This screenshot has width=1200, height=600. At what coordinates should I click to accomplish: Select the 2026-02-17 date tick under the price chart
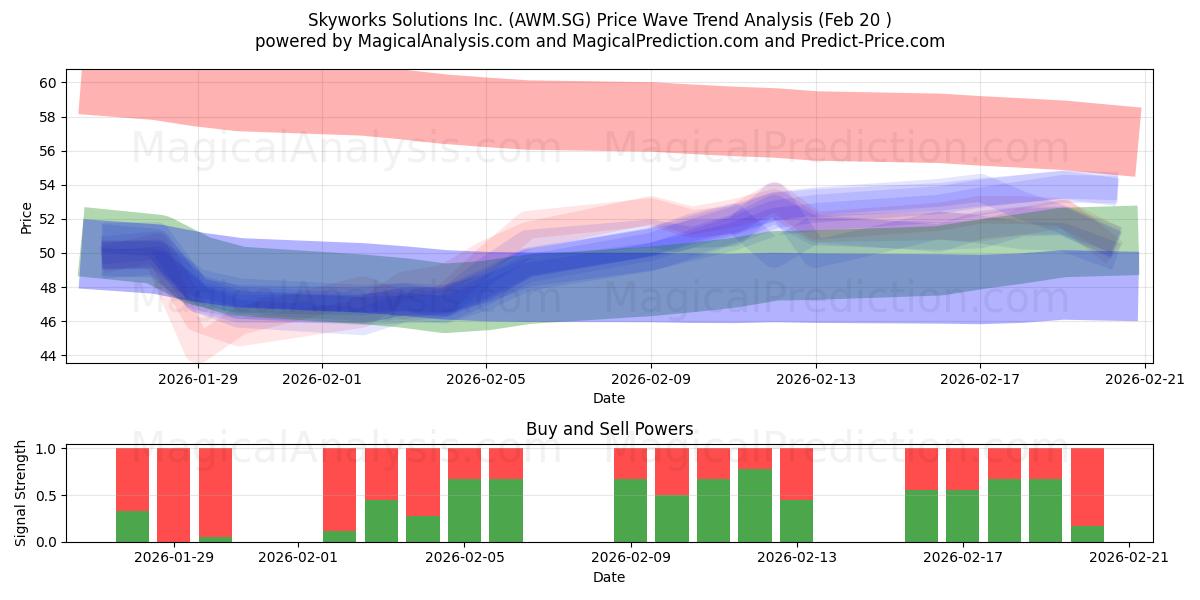click(x=980, y=380)
